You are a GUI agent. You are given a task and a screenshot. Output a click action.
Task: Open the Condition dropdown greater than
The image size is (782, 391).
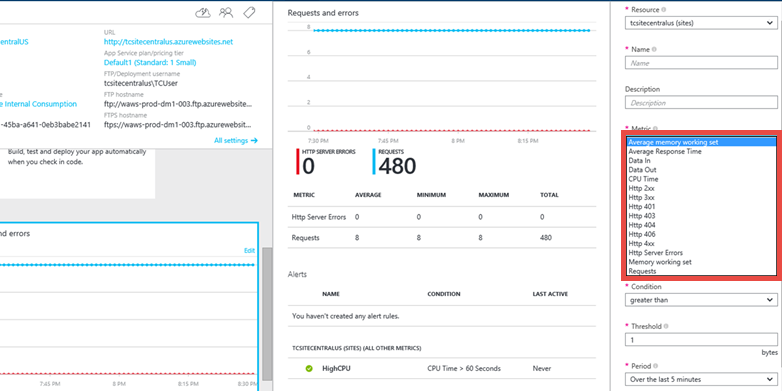pos(701,300)
